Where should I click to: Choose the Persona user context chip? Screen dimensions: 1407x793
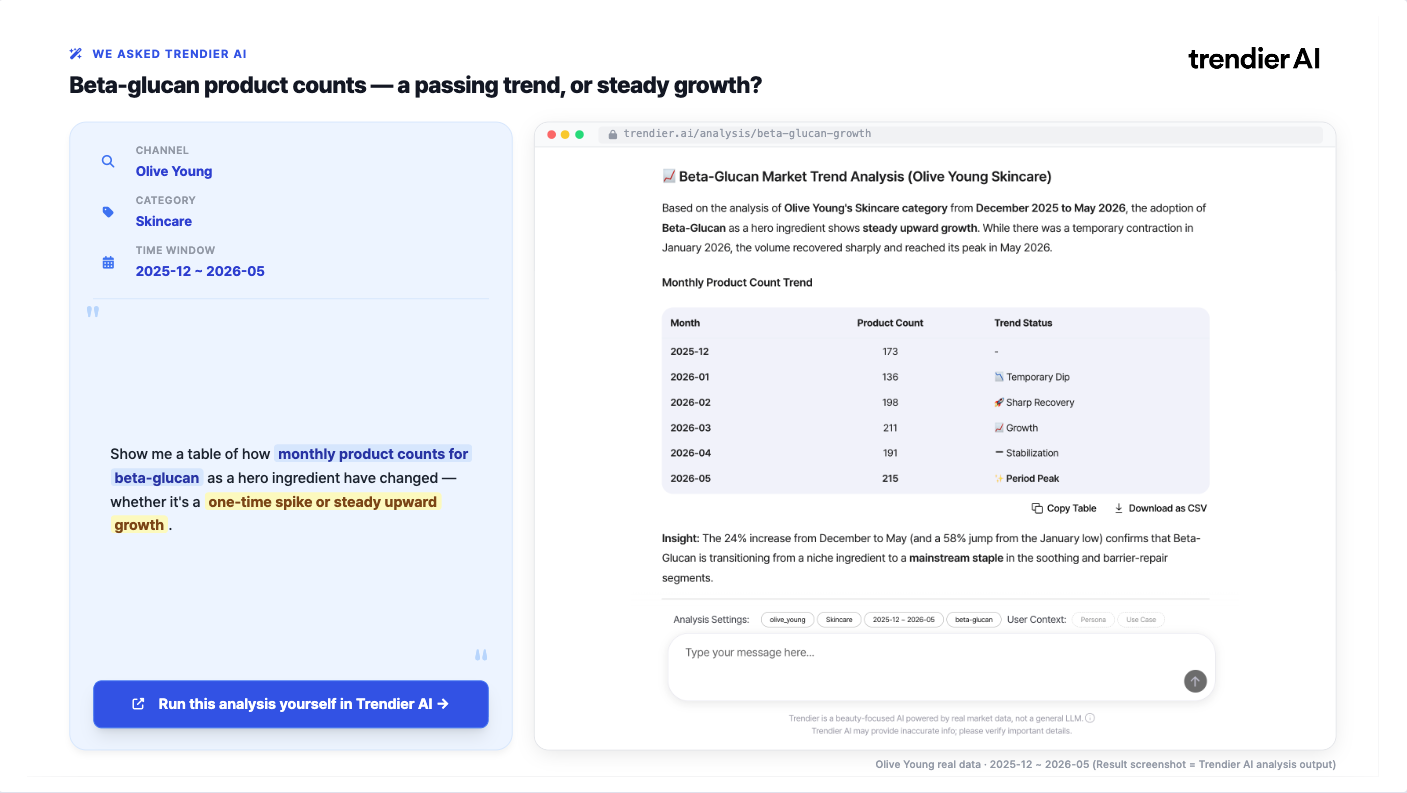coord(1093,620)
